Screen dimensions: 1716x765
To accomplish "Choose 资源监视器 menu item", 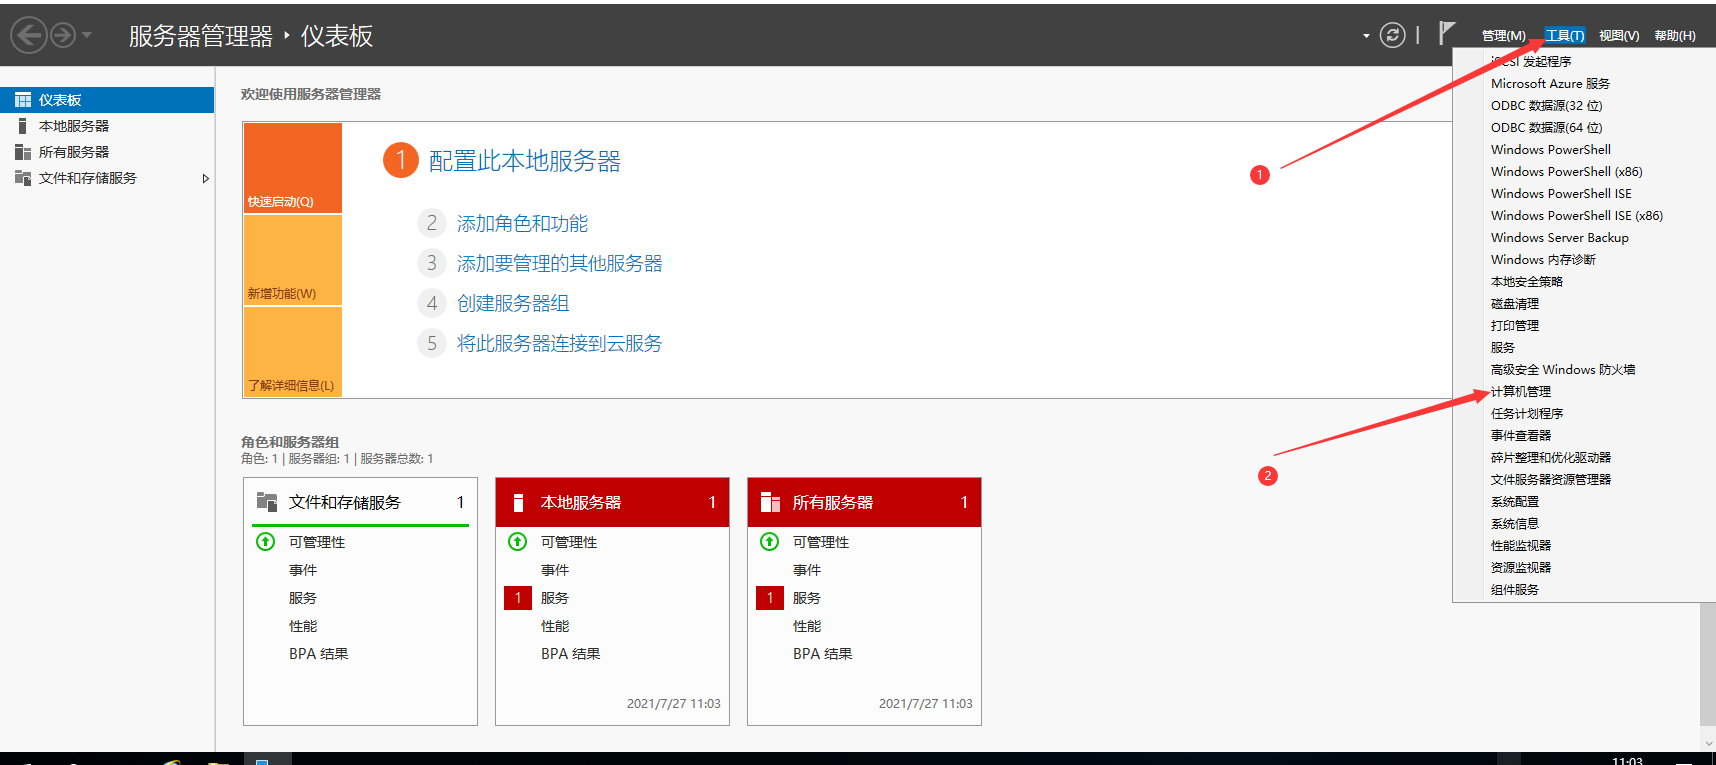I will click(1521, 568).
